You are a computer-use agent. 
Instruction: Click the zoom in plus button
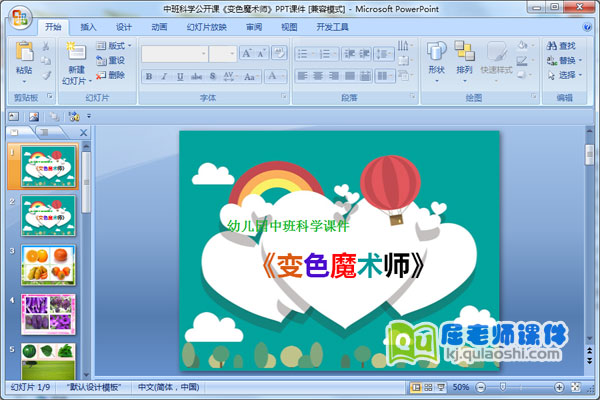tap(559, 387)
